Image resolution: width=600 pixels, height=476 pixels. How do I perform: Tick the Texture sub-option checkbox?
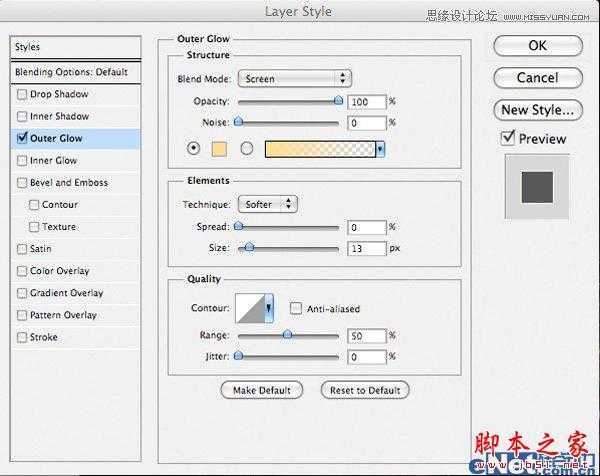point(34,227)
